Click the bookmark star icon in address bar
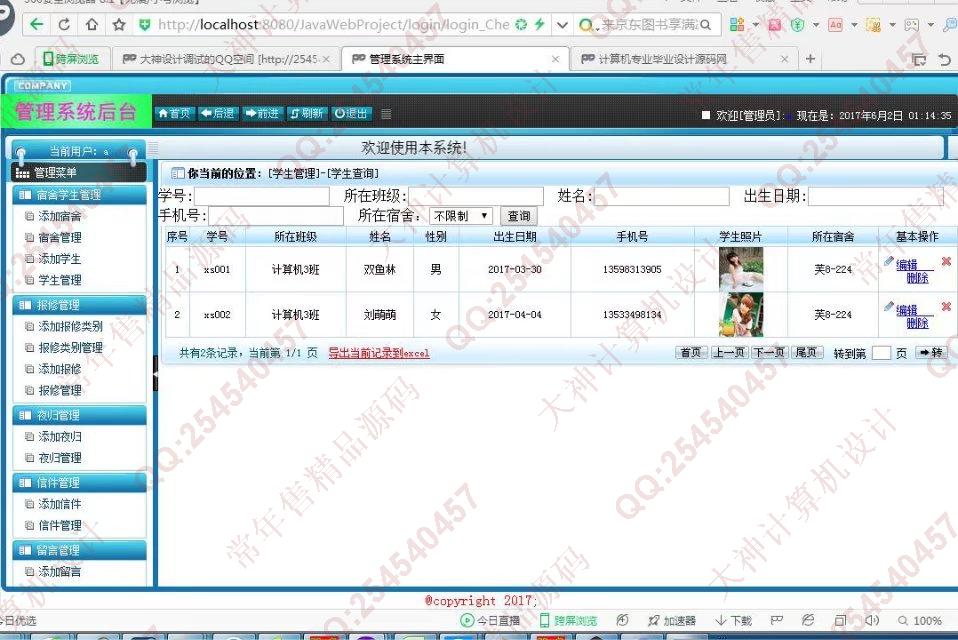The width and height of the screenshot is (958, 640). tap(119, 24)
